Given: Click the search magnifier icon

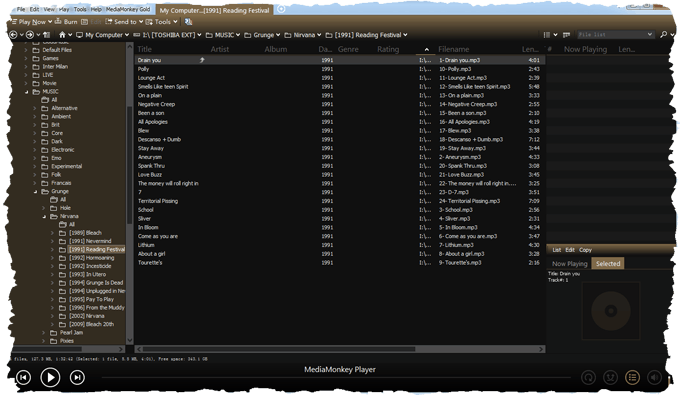Looking at the screenshot, I should click(663, 34).
